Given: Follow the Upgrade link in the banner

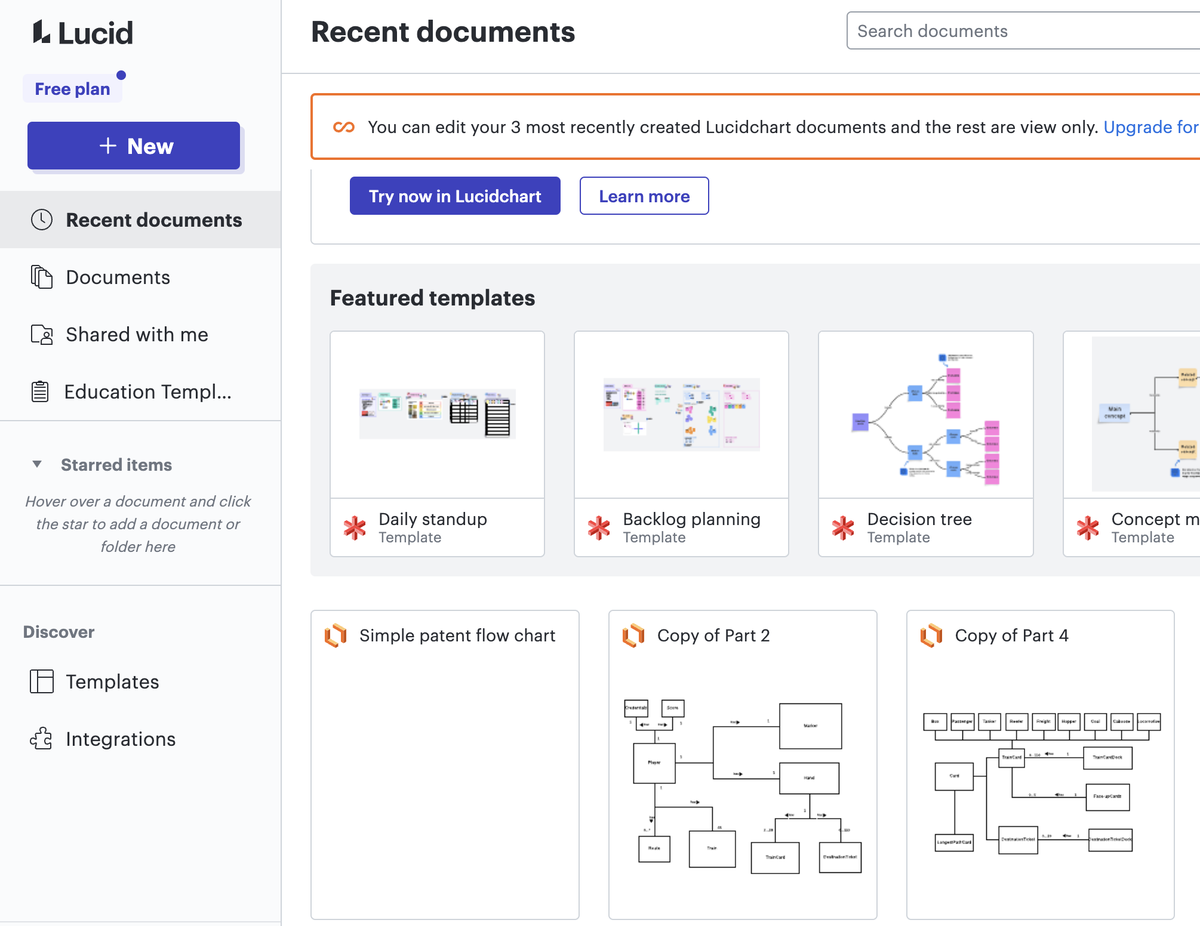Looking at the screenshot, I should [x=1150, y=127].
